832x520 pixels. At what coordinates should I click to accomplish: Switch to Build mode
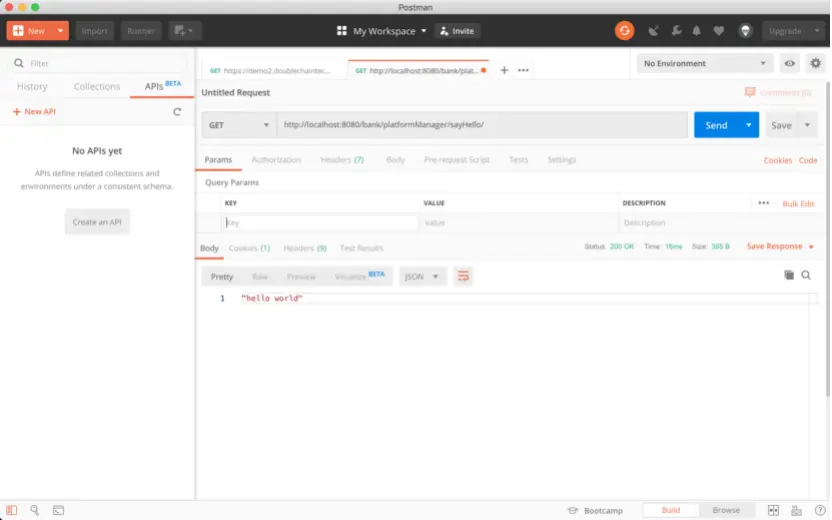[x=671, y=510]
